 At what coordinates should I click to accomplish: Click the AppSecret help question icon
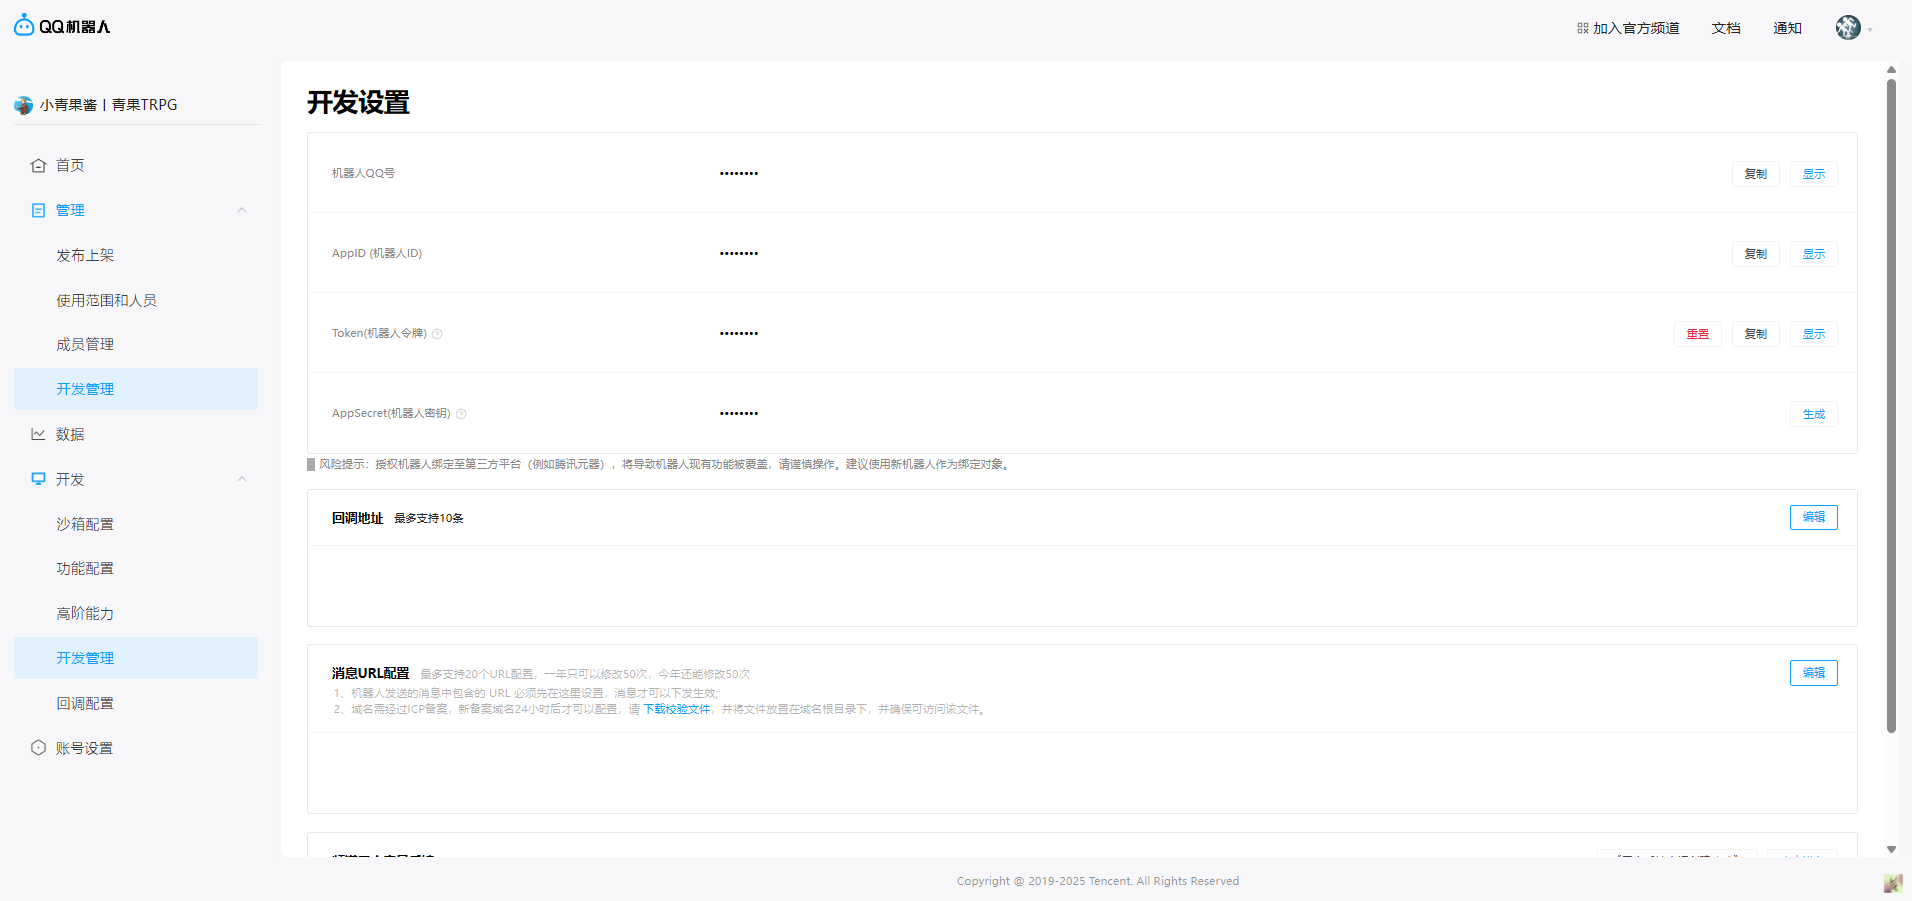coord(461,414)
